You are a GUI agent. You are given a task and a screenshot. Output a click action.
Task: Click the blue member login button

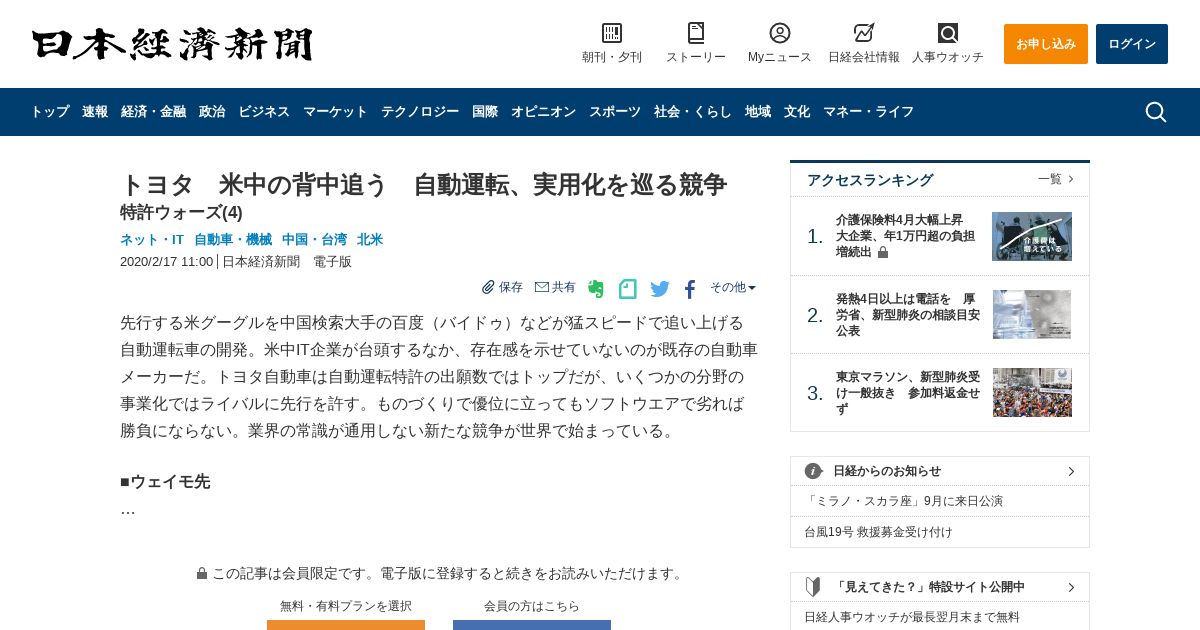(532, 624)
